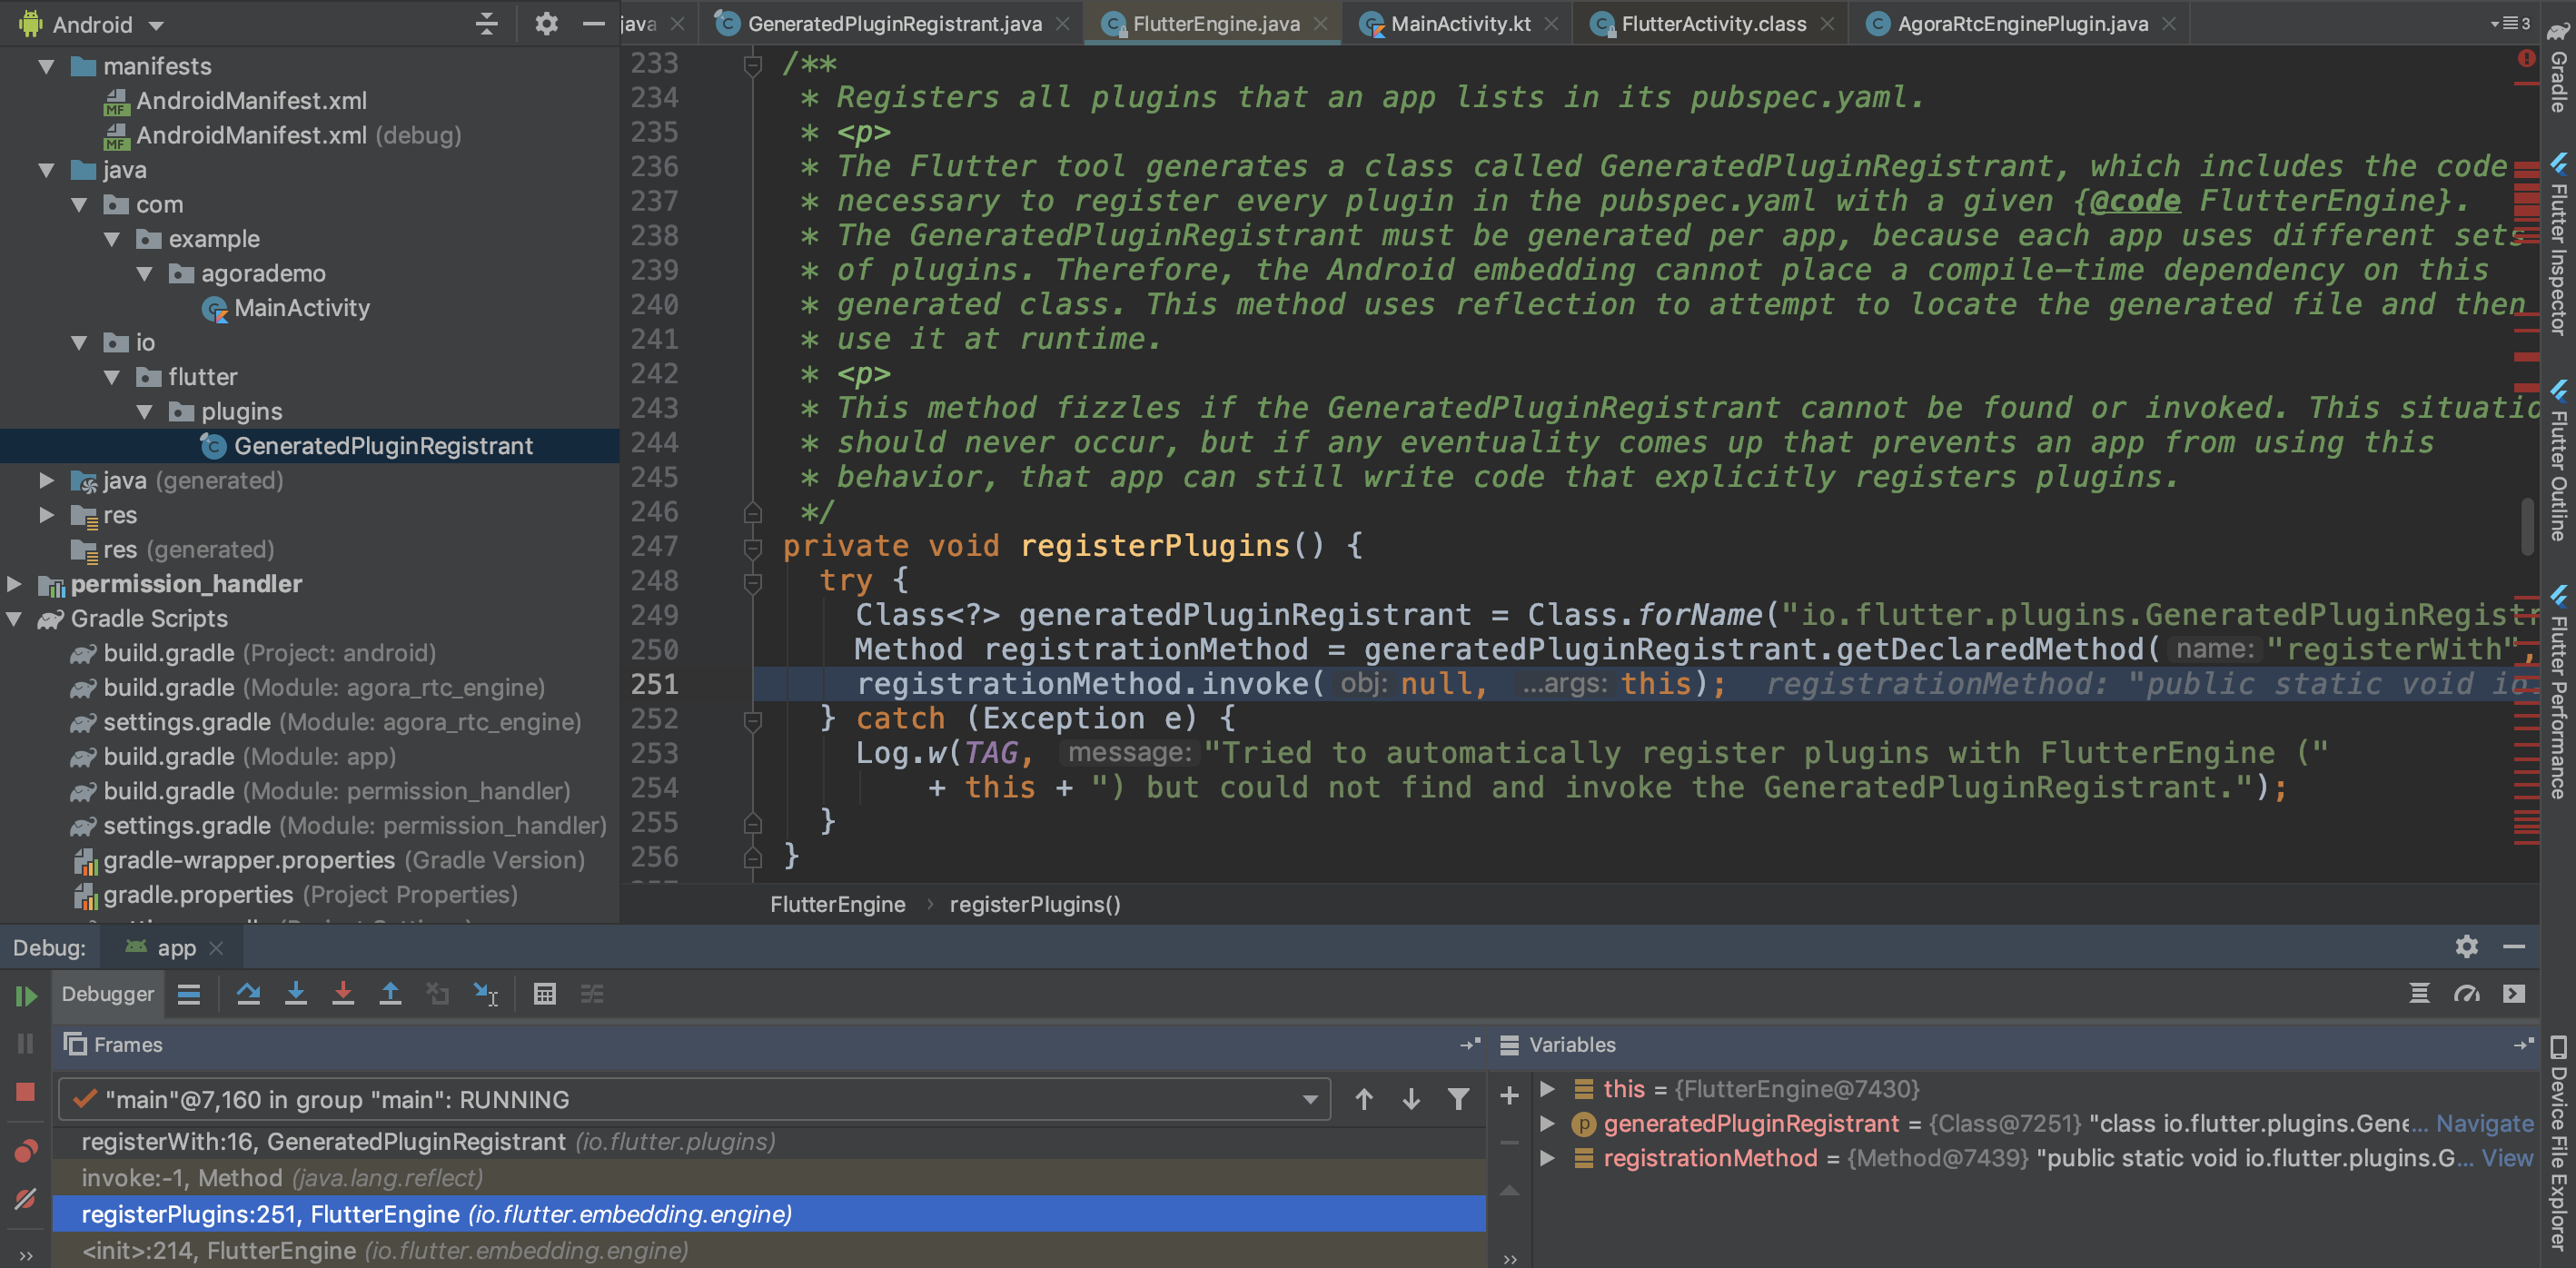Click the Step Into icon
Viewport: 2576px width, 1268px height.
click(x=297, y=994)
